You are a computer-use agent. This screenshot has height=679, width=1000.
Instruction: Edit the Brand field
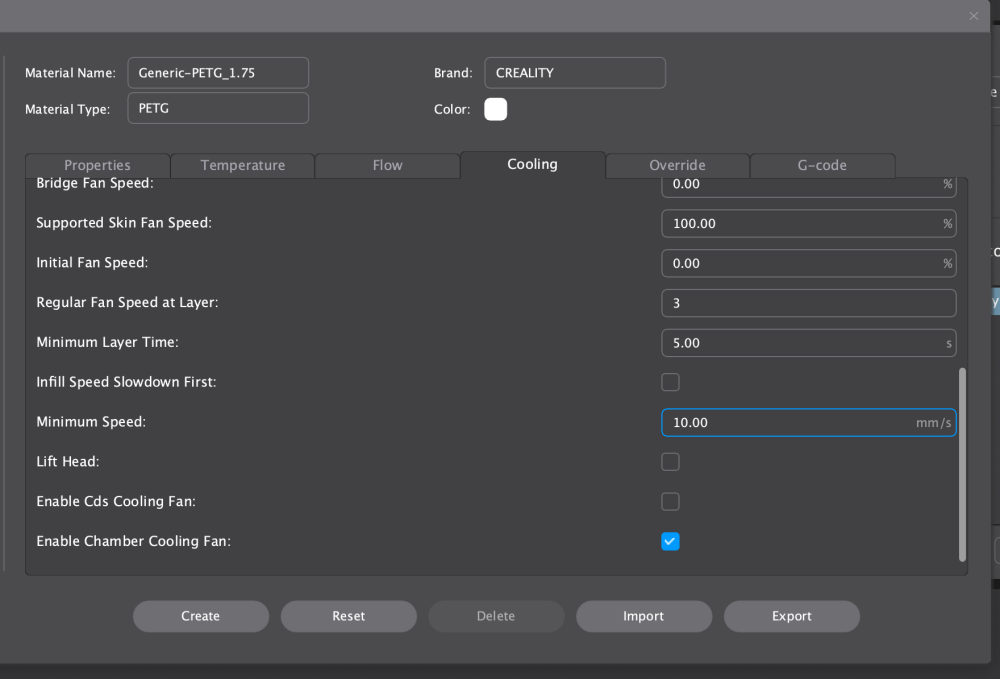click(x=575, y=73)
